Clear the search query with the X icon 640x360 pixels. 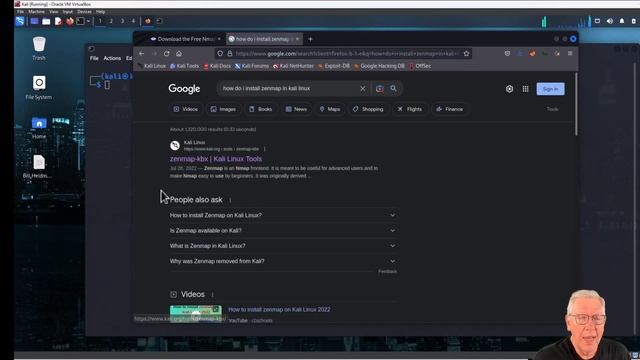(362, 88)
